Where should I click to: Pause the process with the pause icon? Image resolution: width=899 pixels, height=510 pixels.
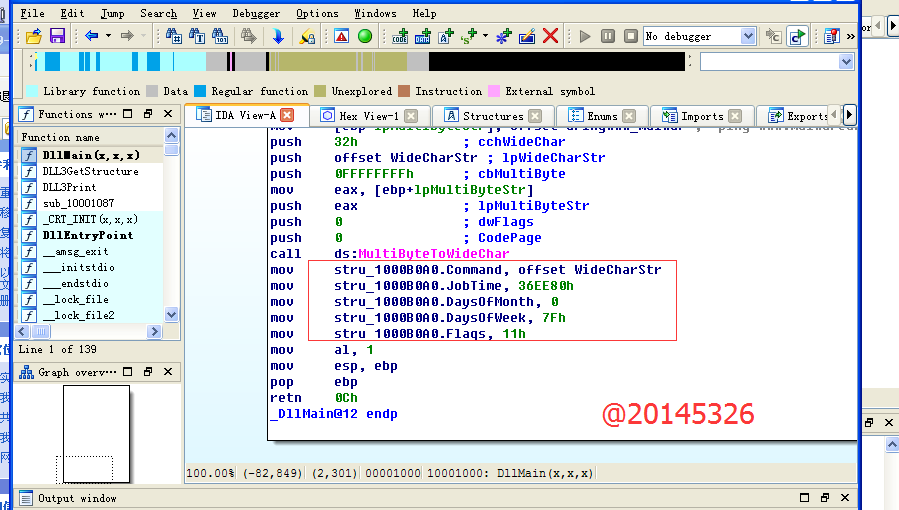pos(608,36)
